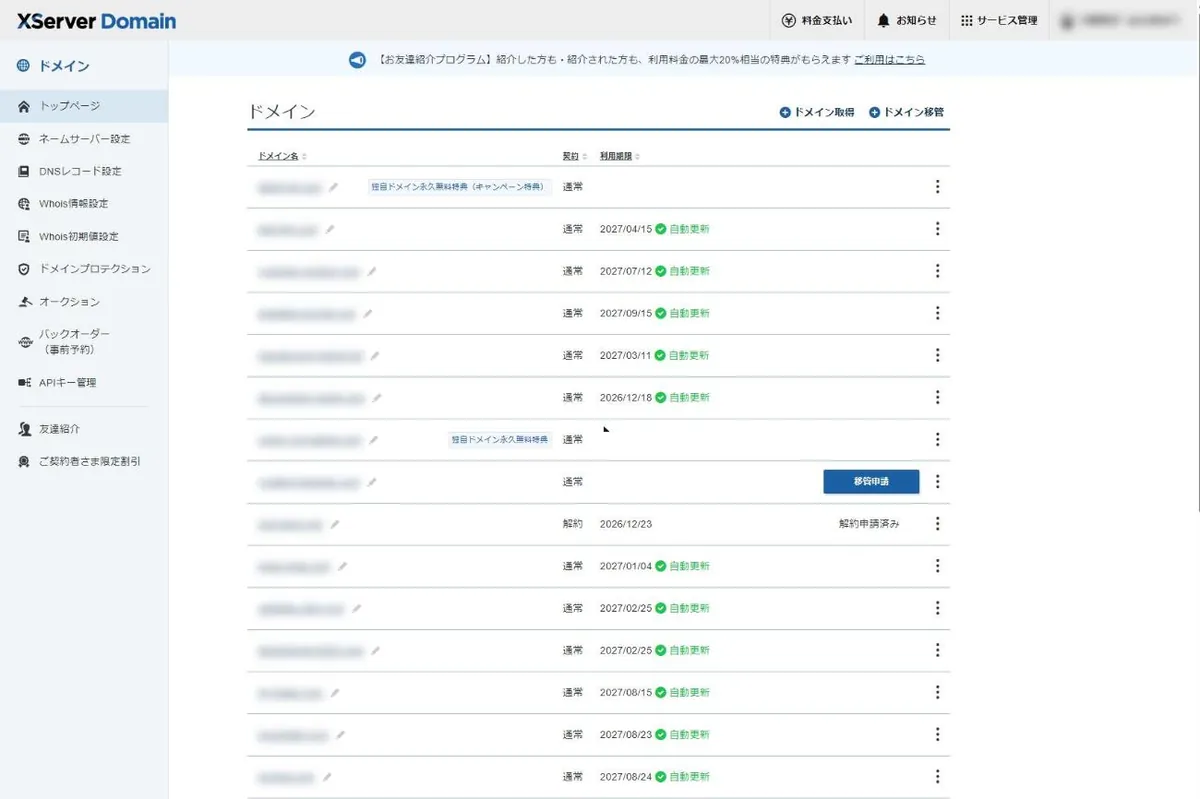Go to トップページ in the sidebar

click(84, 106)
